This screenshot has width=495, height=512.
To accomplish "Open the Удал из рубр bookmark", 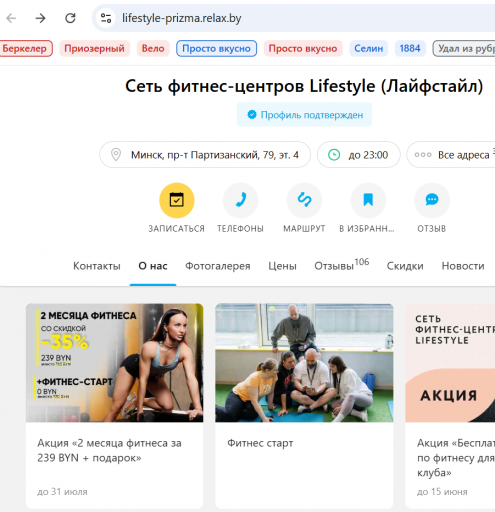I will pos(464,49).
